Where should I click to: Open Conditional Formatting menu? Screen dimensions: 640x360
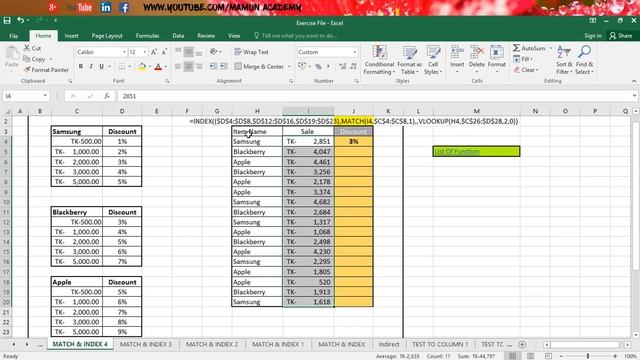[x=379, y=60]
